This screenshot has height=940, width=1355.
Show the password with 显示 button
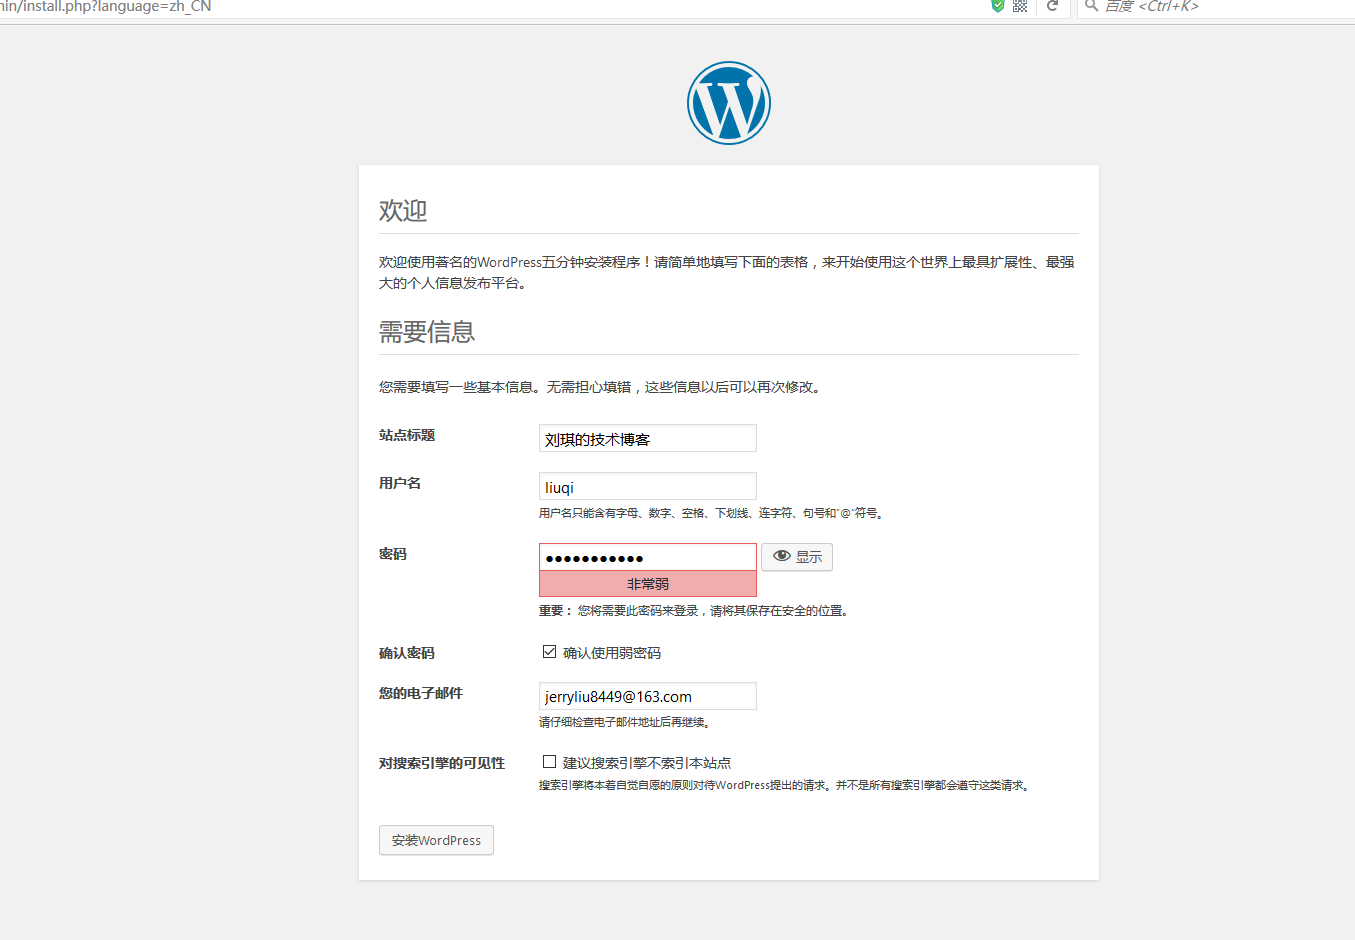(x=797, y=557)
